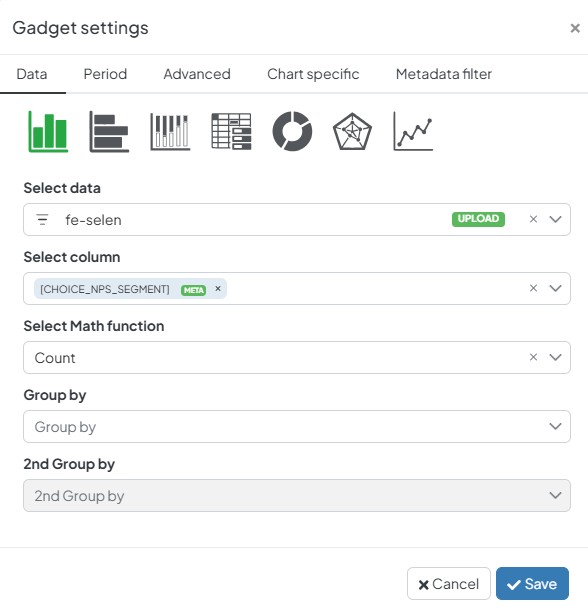This screenshot has width=588, height=610.
Task: Expand the Select data dropdown
Action: coord(555,219)
